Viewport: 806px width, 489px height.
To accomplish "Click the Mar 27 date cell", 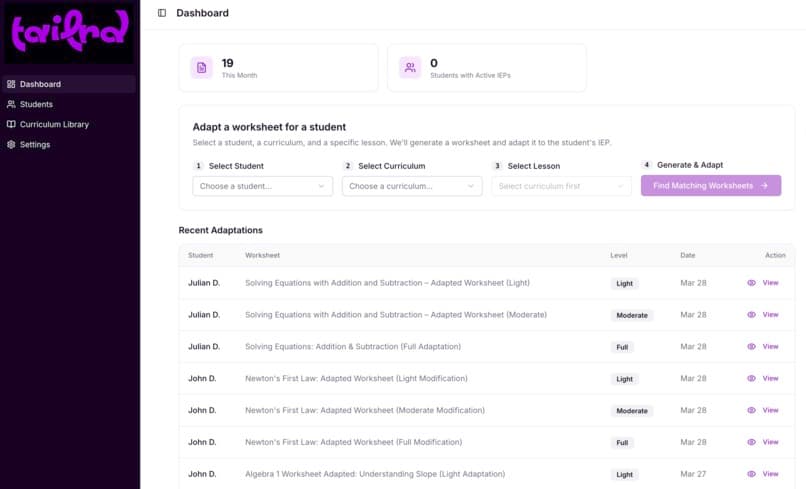I will point(693,474).
